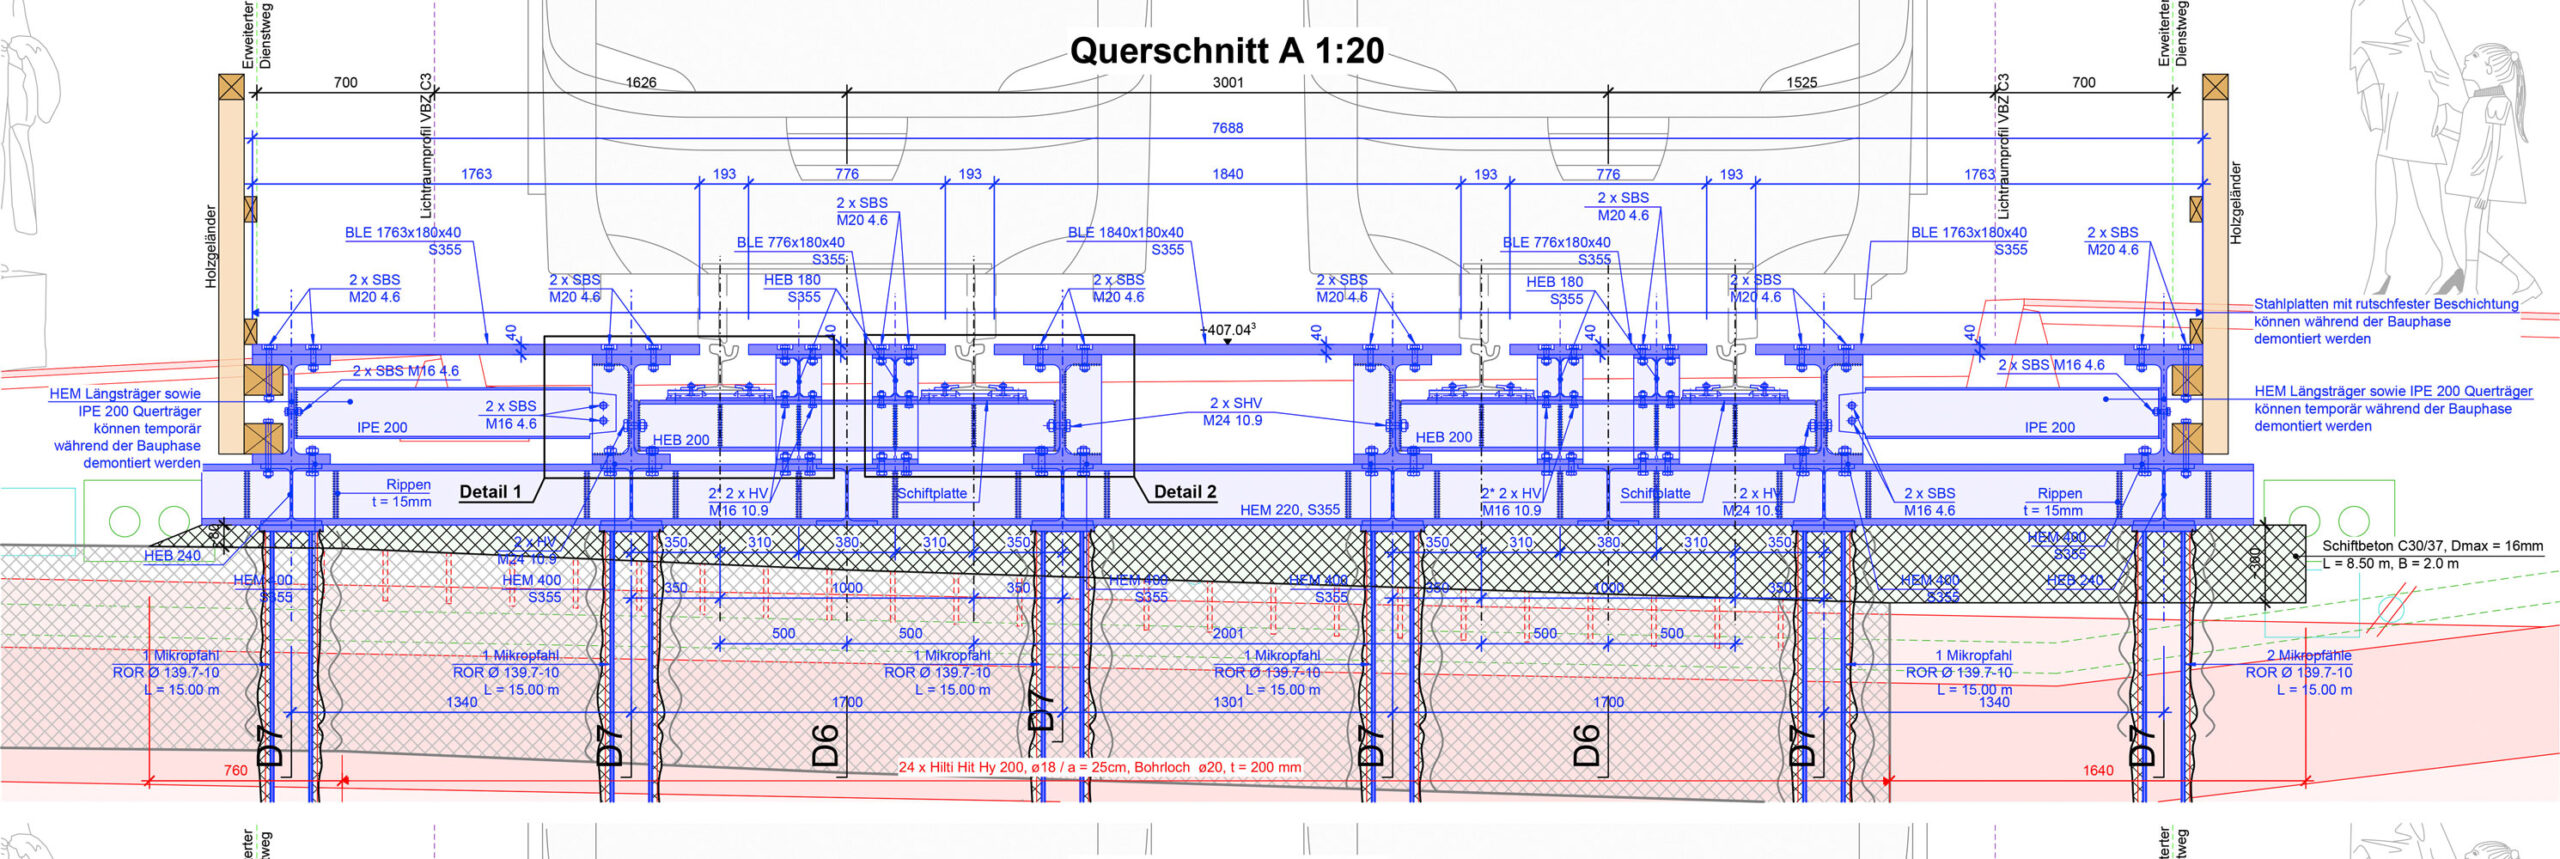Click the 7688 overall width dimension
This screenshot has height=859, width=2560.
(1227, 128)
